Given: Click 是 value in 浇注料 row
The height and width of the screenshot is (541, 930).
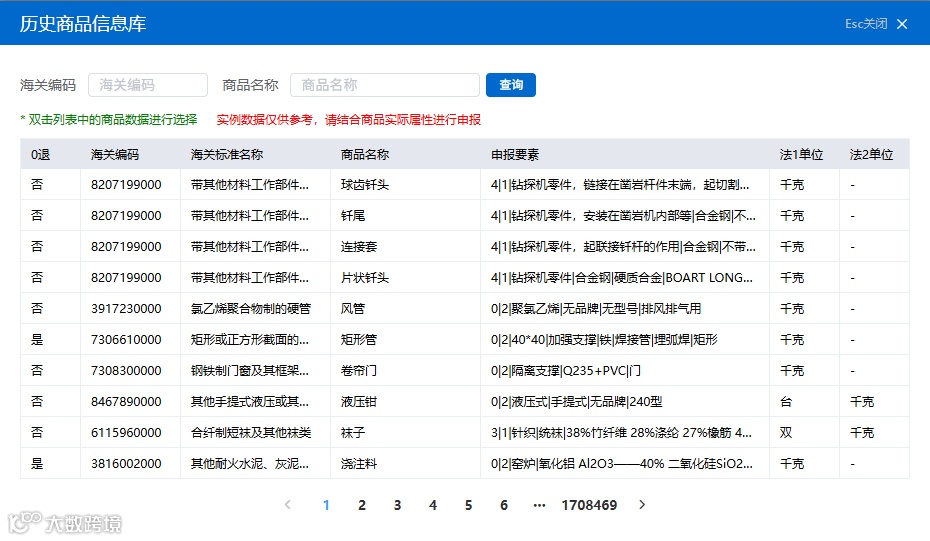Looking at the screenshot, I should (37, 463).
